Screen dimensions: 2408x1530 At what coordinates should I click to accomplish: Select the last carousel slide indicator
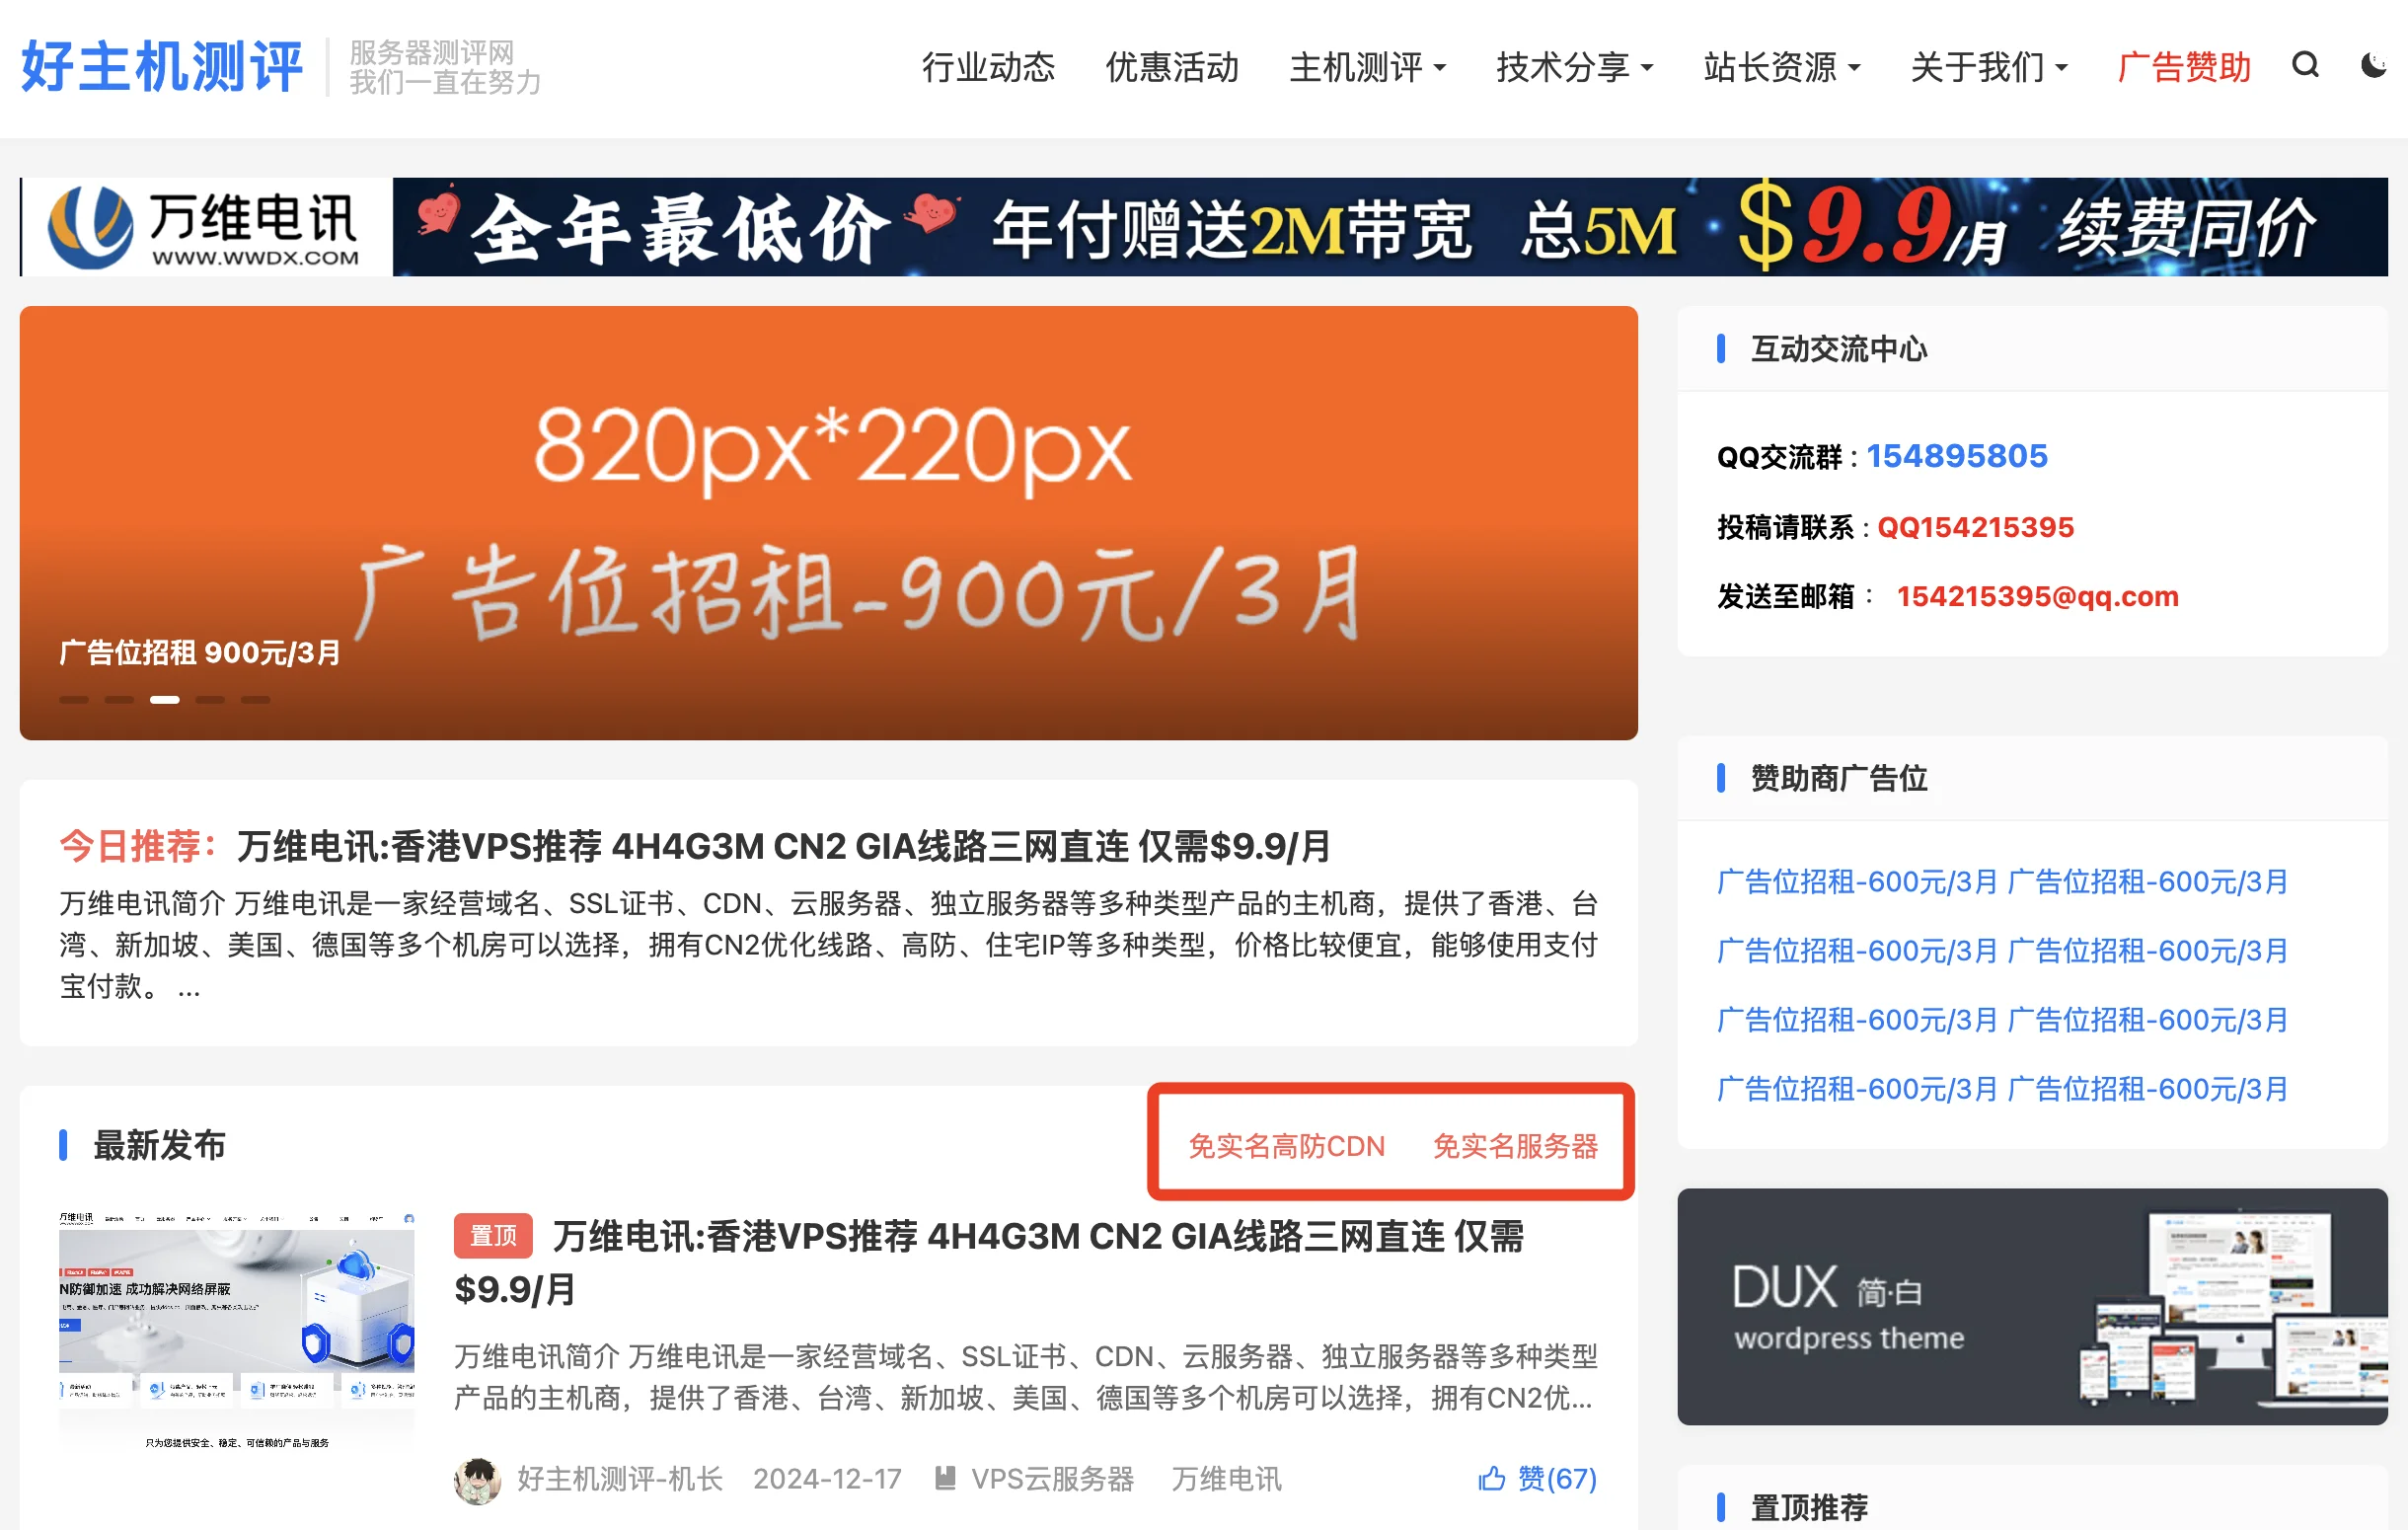point(256,700)
